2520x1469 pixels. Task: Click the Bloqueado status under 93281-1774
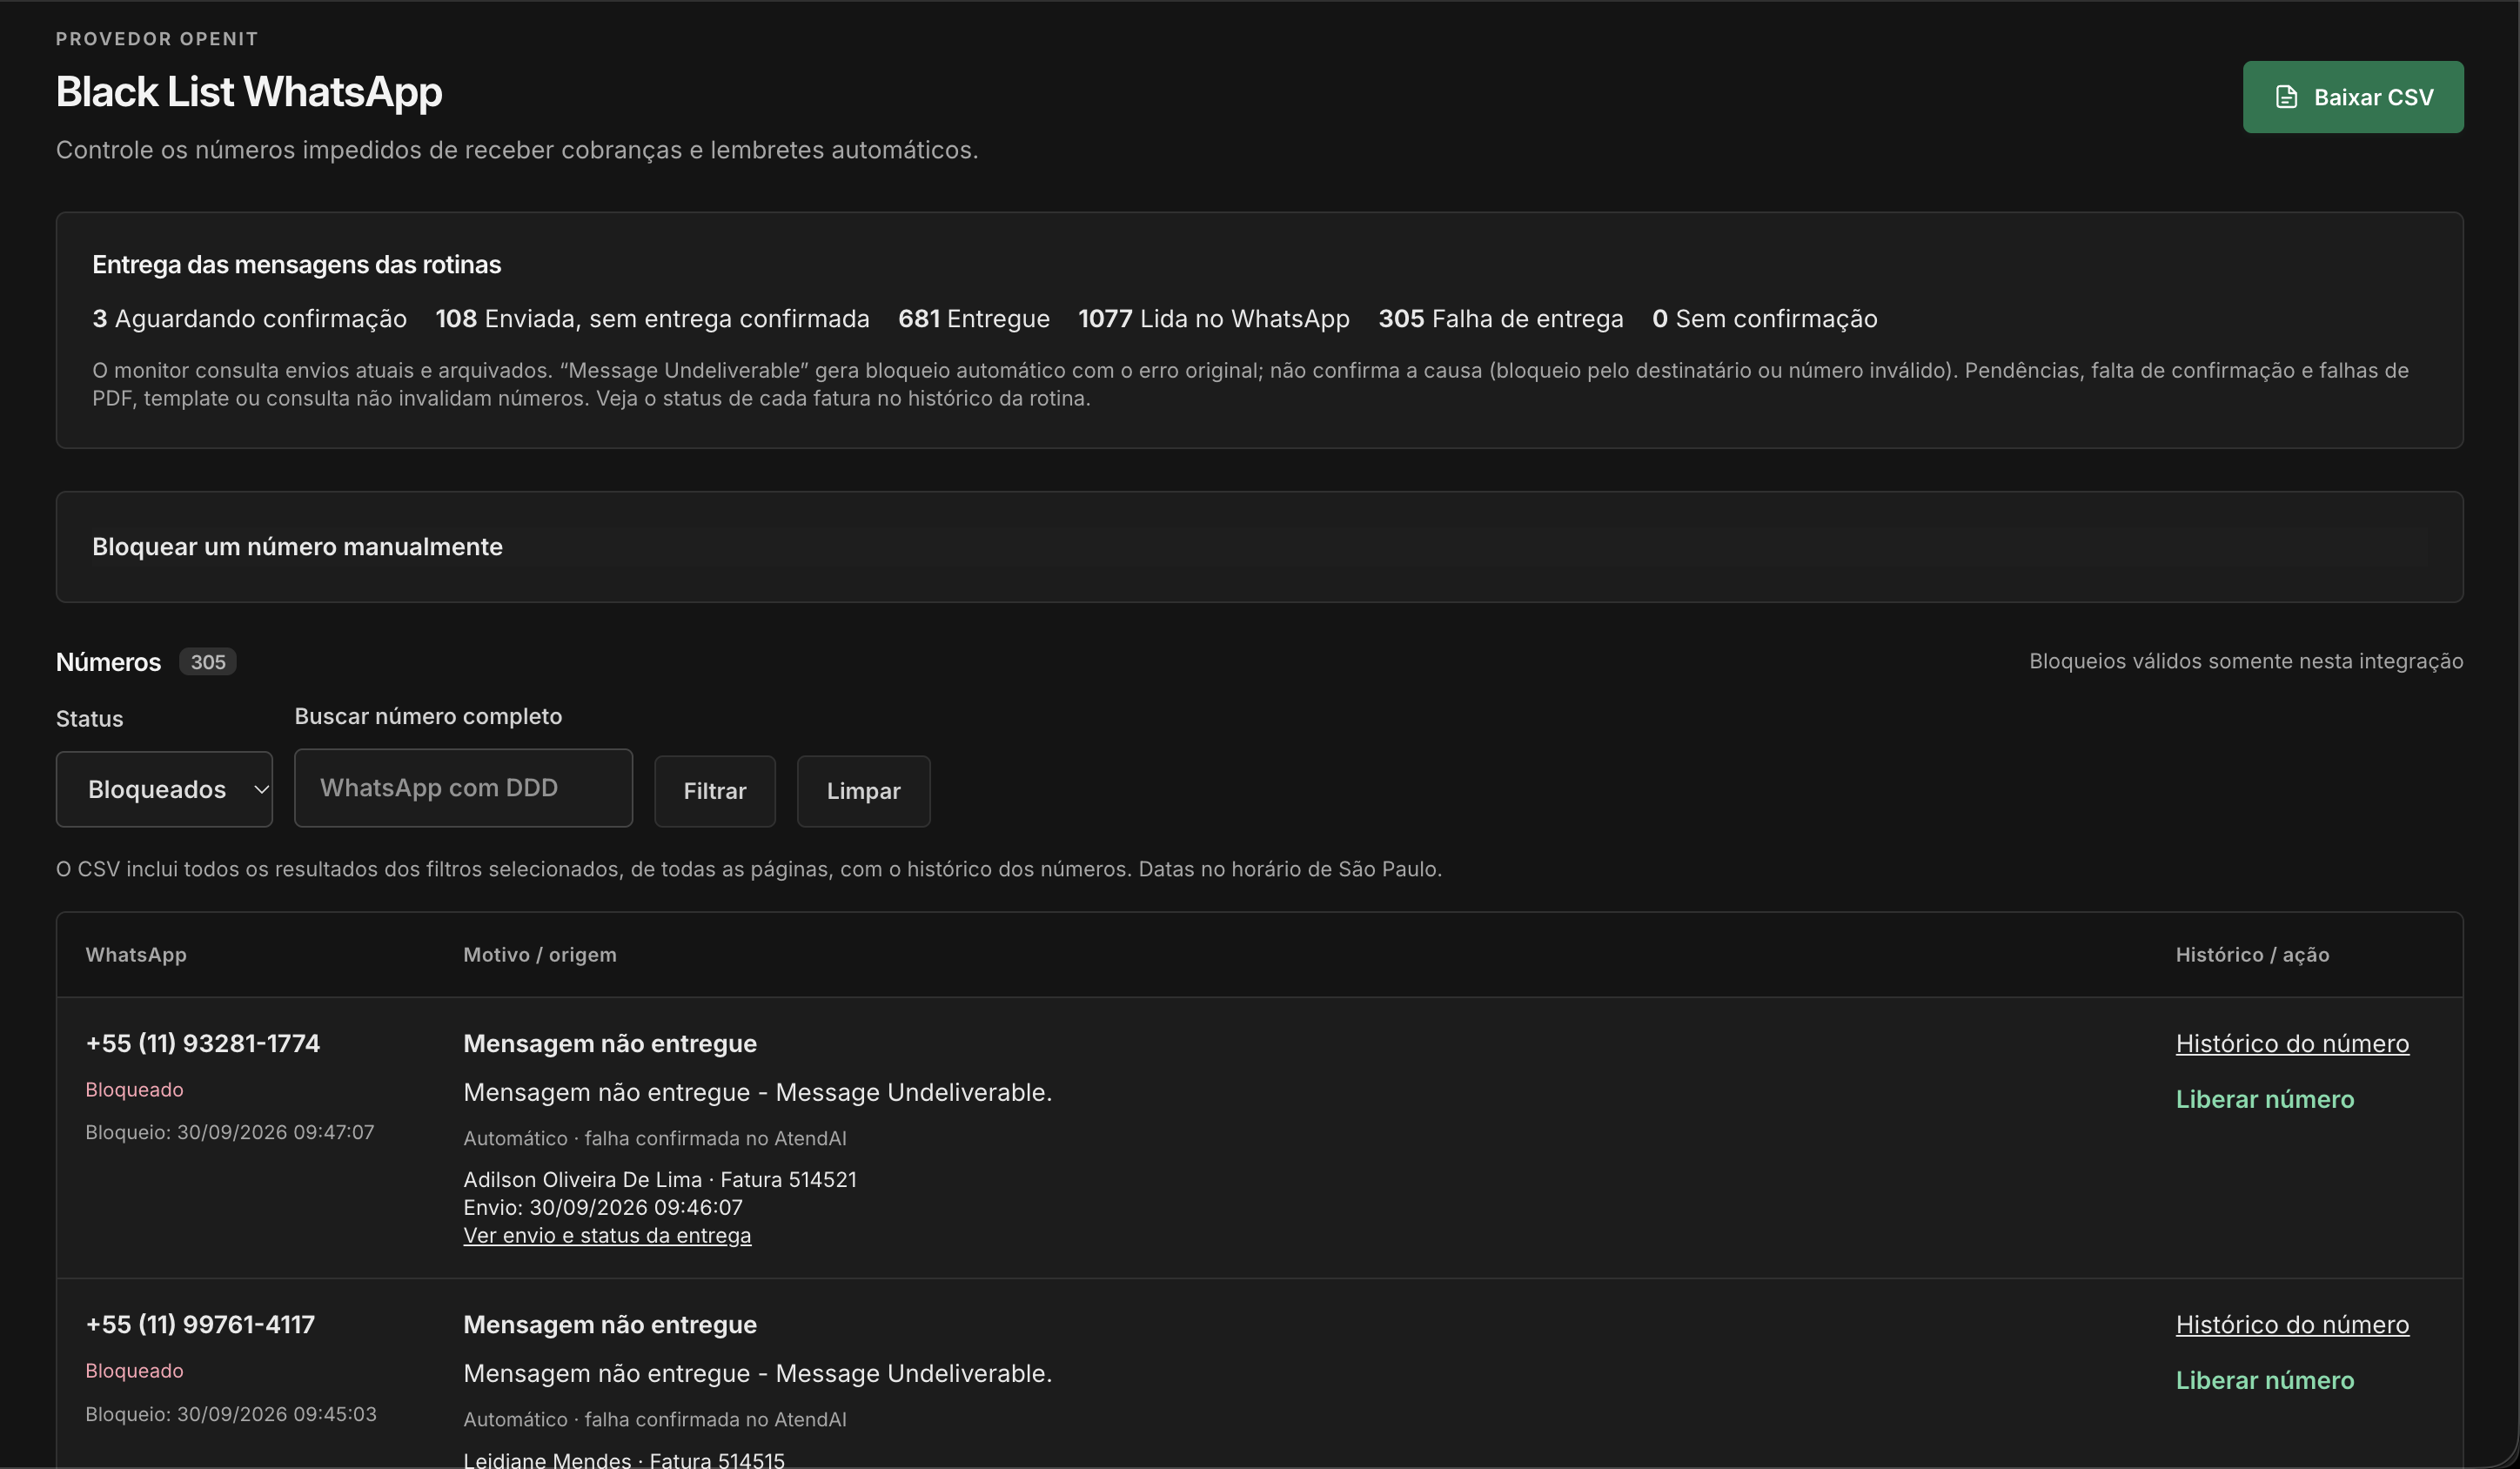[x=134, y=1089]
